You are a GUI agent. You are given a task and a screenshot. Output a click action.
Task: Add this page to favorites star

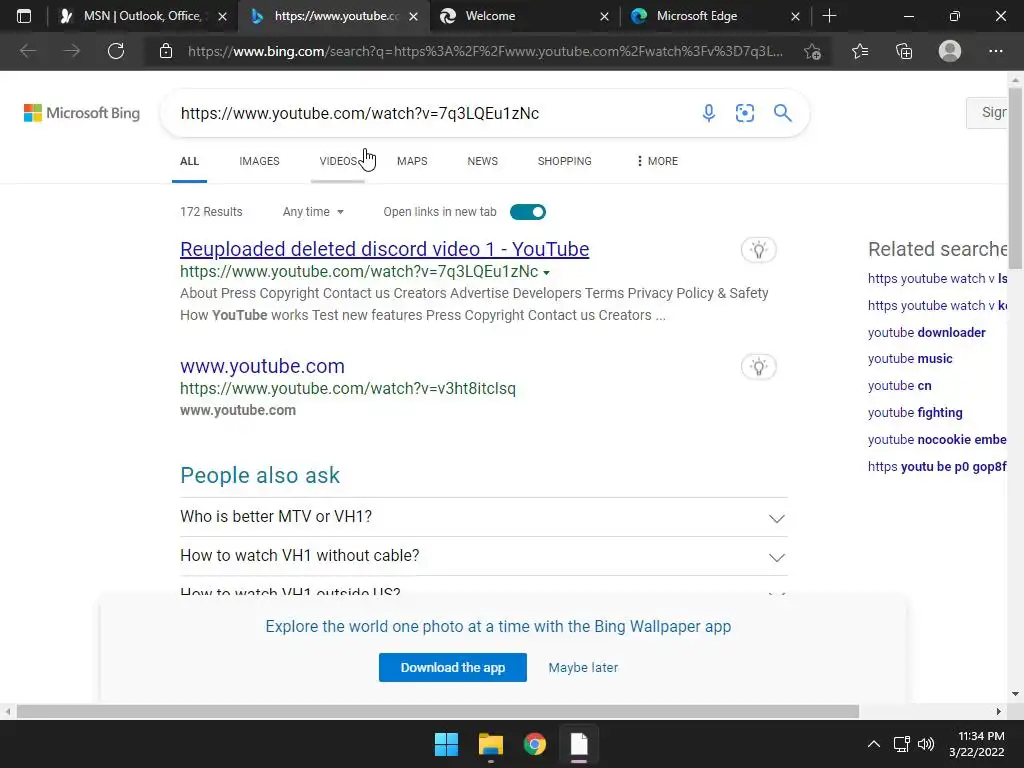click(812, 51)
